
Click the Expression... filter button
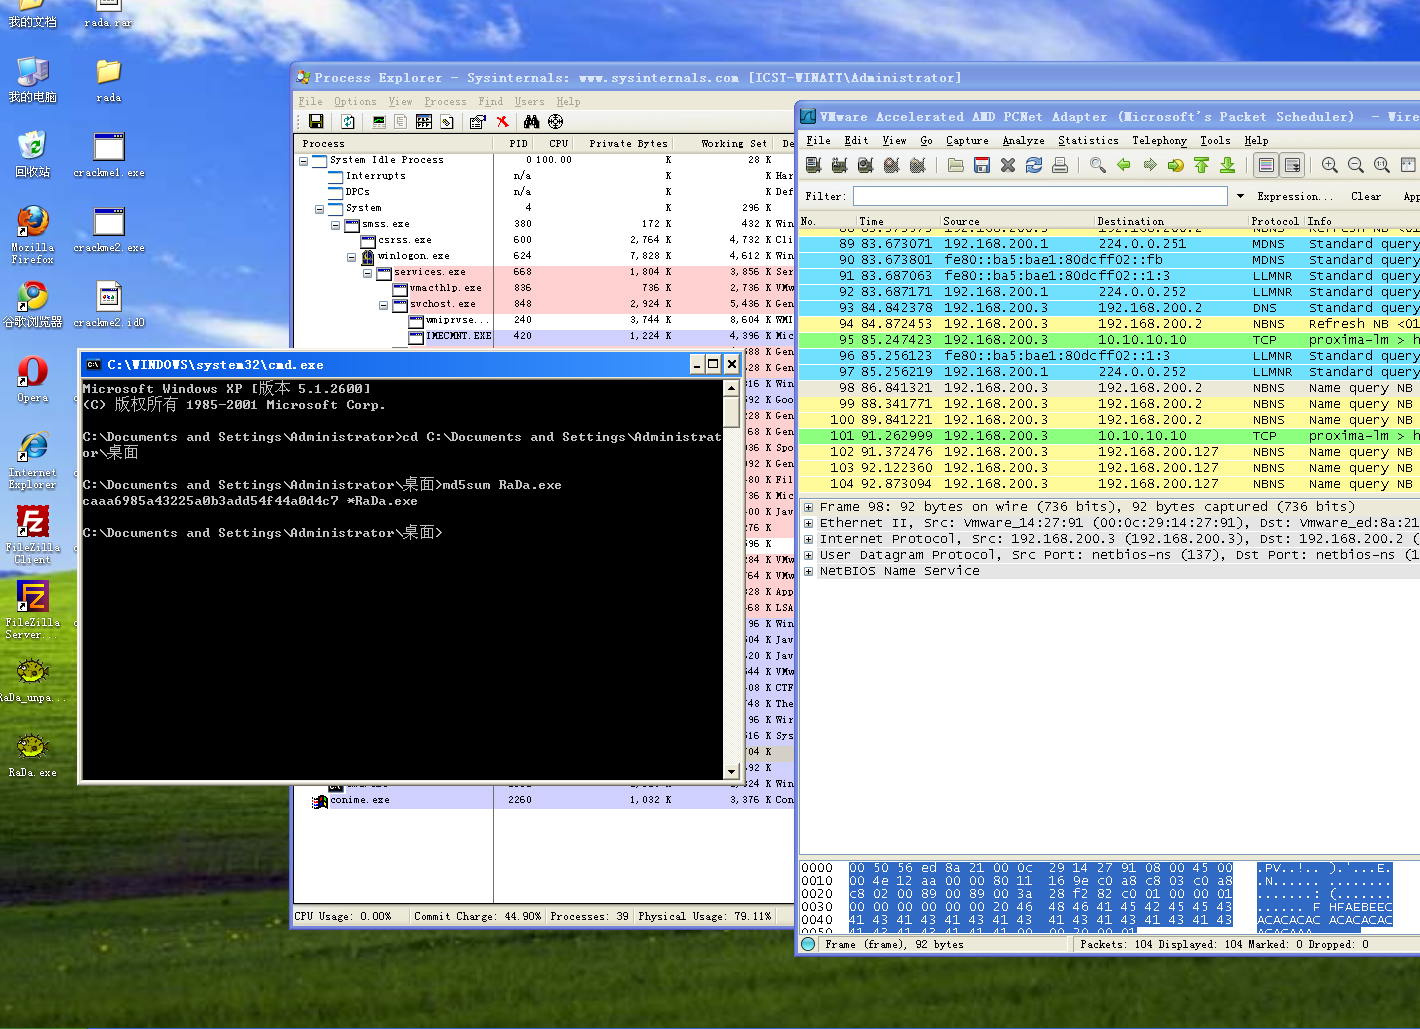[1294, 196]
